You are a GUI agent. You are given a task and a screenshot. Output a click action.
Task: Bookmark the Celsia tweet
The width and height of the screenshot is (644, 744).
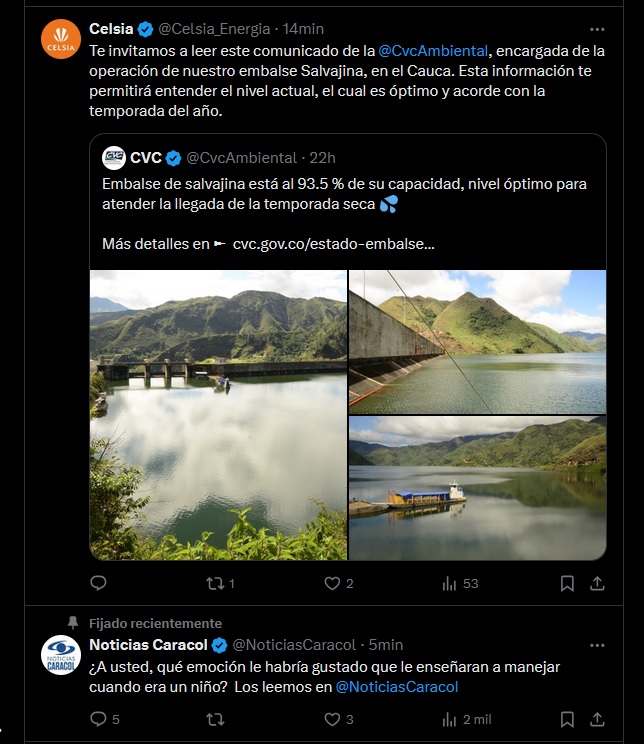567,583
